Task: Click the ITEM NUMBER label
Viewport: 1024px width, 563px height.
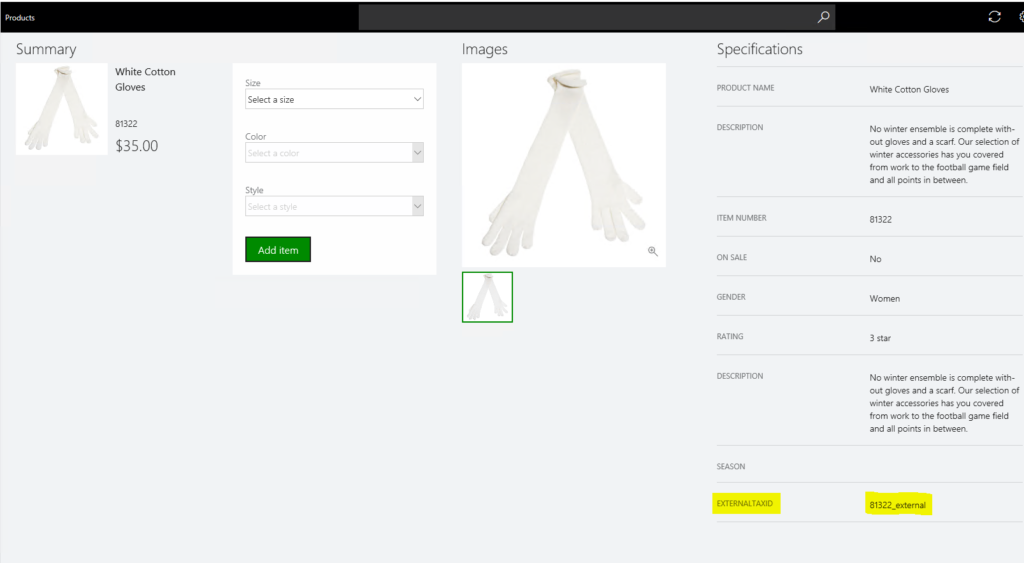Action: pos(741,217)
